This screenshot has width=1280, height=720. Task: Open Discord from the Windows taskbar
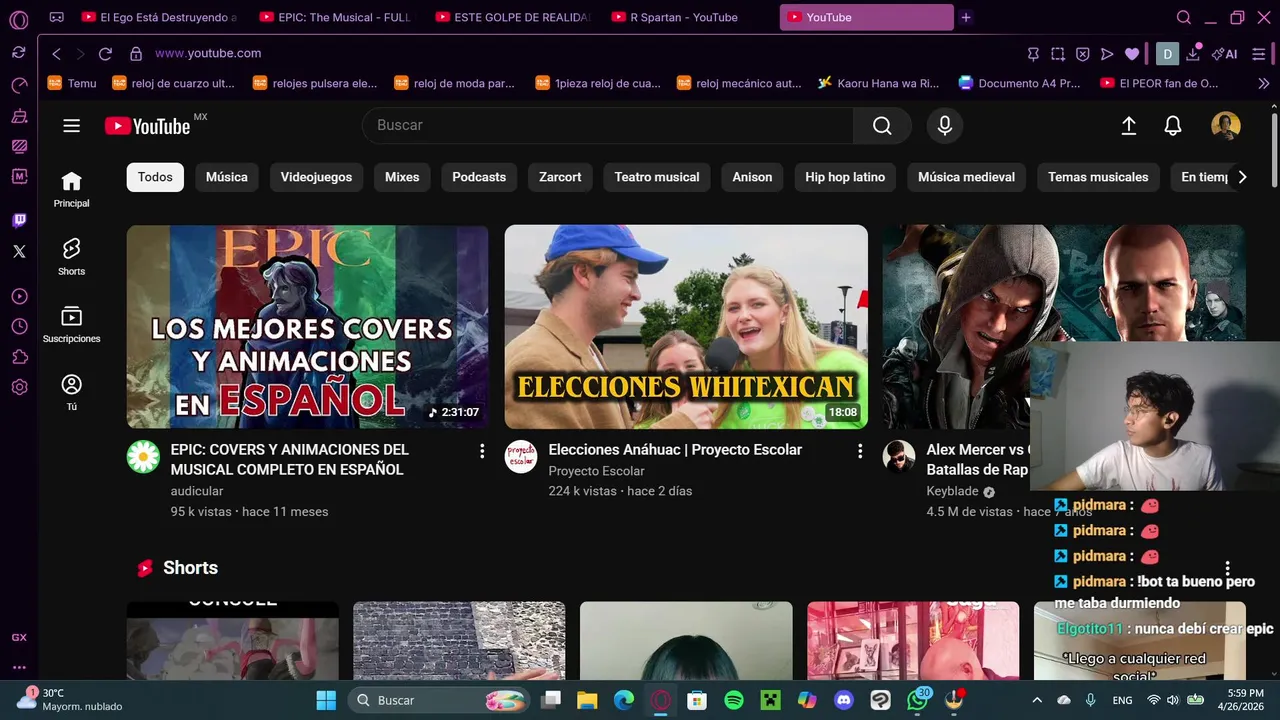(843, 700)
